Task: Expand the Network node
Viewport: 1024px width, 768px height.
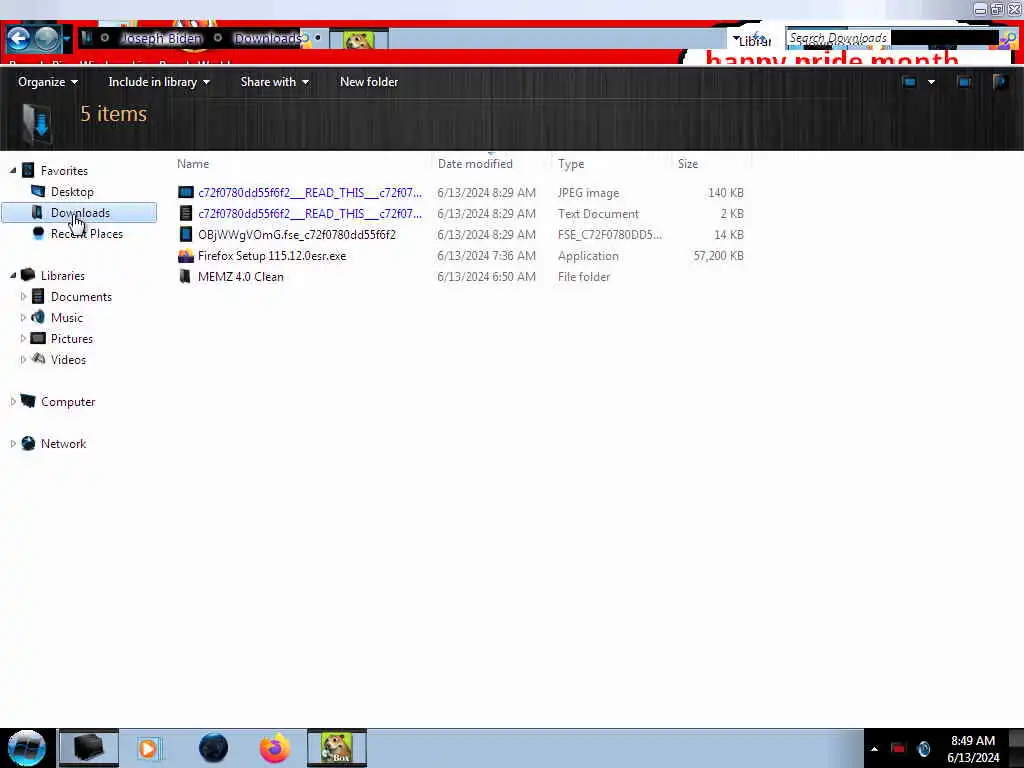Action: click(x=13, y=443)
